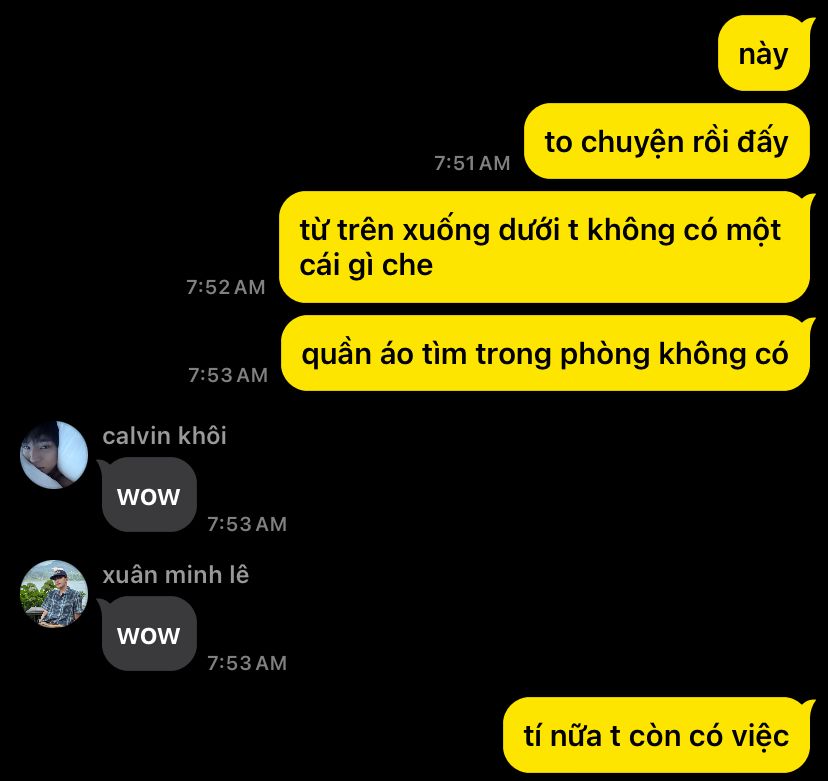Select the 'to chuyện rồi đấy' message
This screenshot has width=828, height=781.
tap(667, 141)
